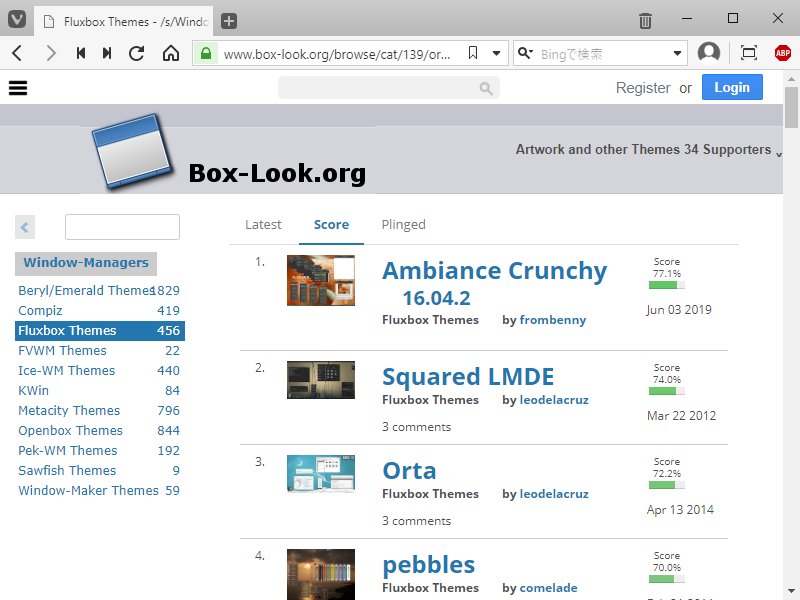Image resolution: width=800 pixels, height=600 pixels.
Task: Open the Vivaldi menu icon
Action: (x=16, y=20)
